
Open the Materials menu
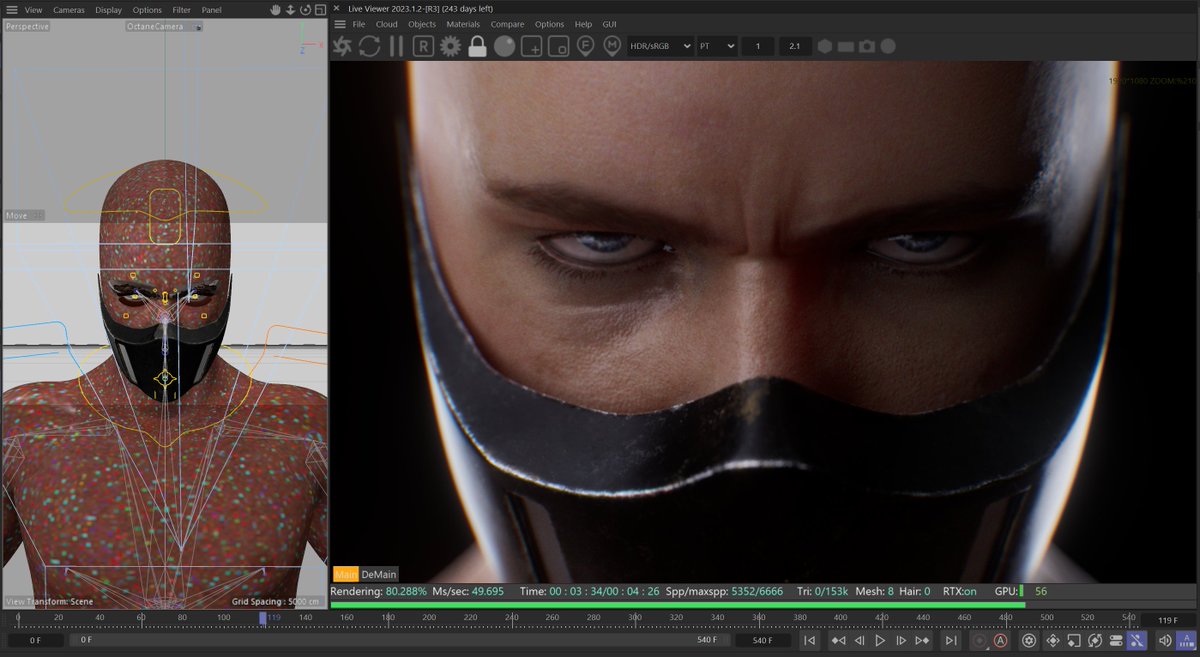[x=463, y=24]
